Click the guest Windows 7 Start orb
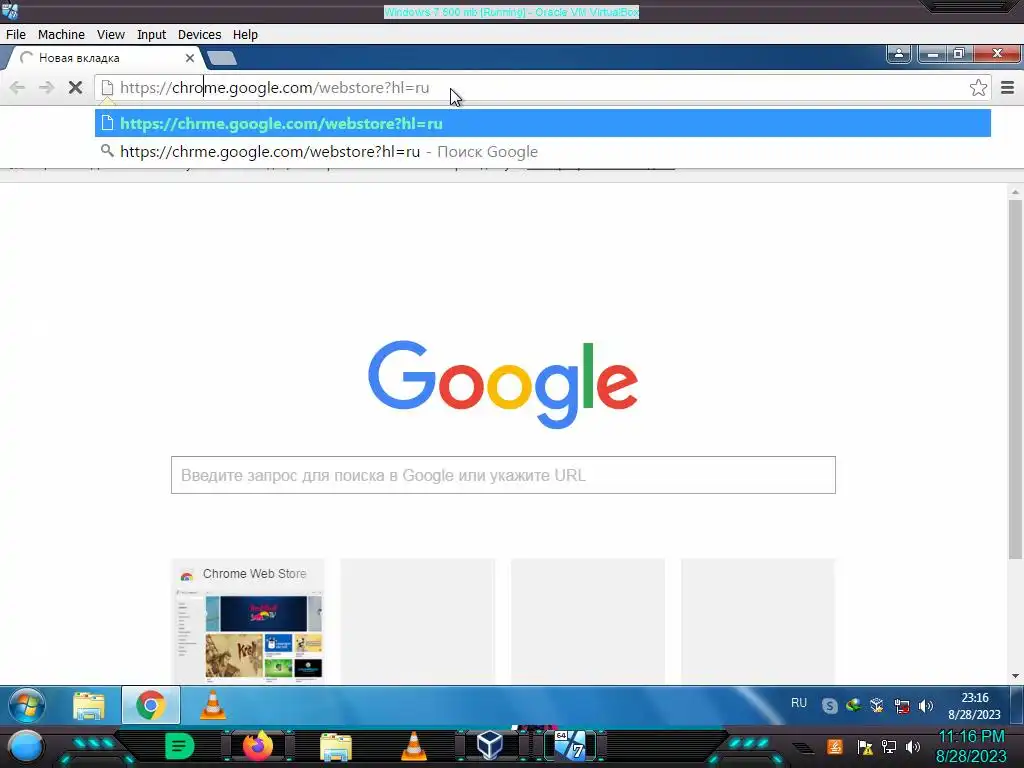Viewport: 1024px width, 768px height. [x=27, y=705]
